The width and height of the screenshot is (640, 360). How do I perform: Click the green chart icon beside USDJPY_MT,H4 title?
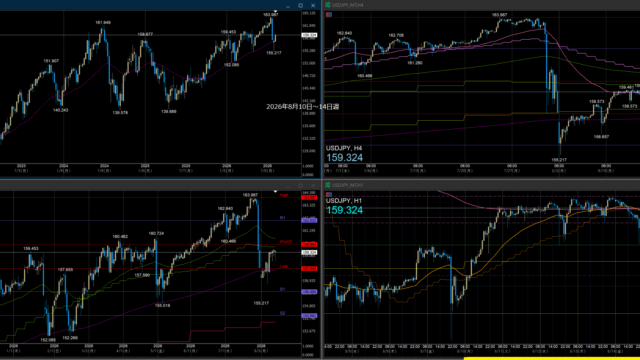click(327, 5)
